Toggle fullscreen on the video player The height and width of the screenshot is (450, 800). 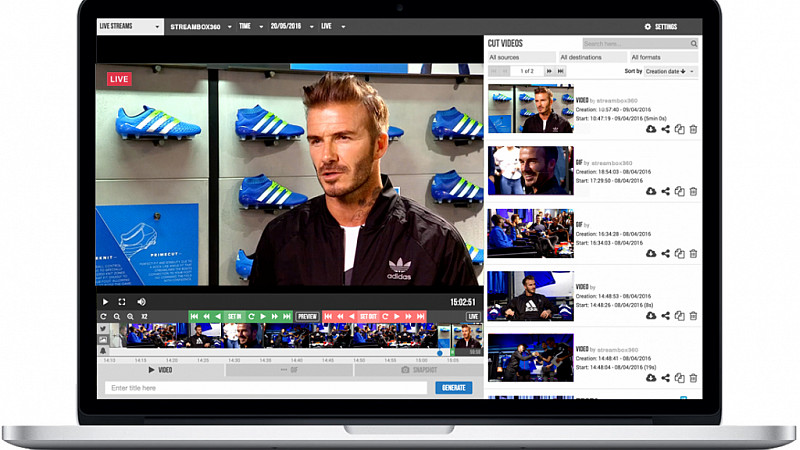(x=122, y=302)
